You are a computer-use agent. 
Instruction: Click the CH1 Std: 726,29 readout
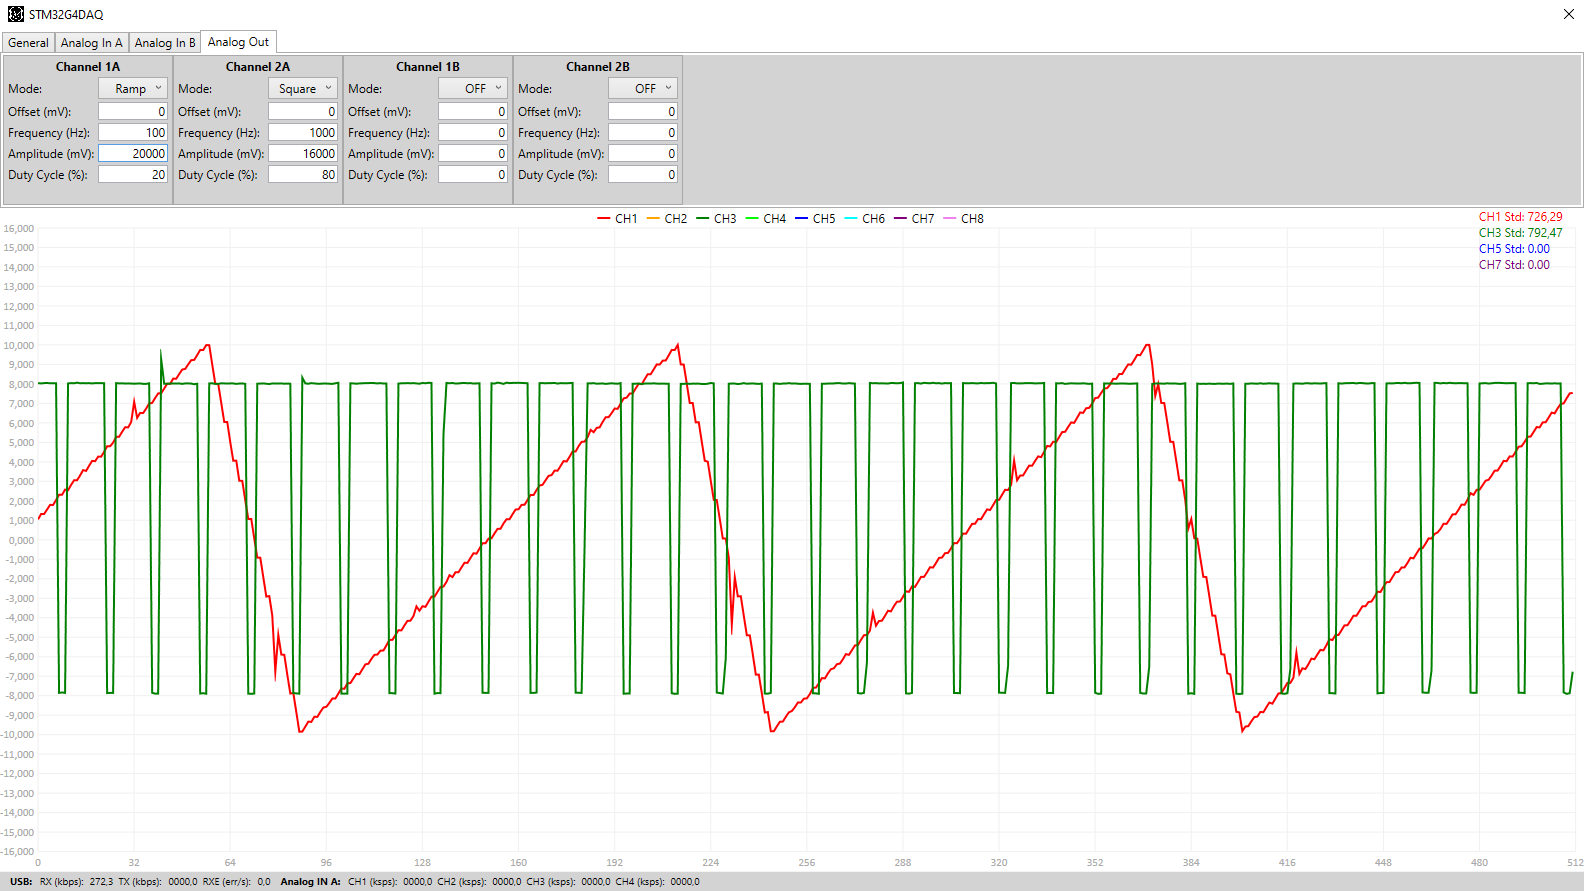[x=1520, y=216]
